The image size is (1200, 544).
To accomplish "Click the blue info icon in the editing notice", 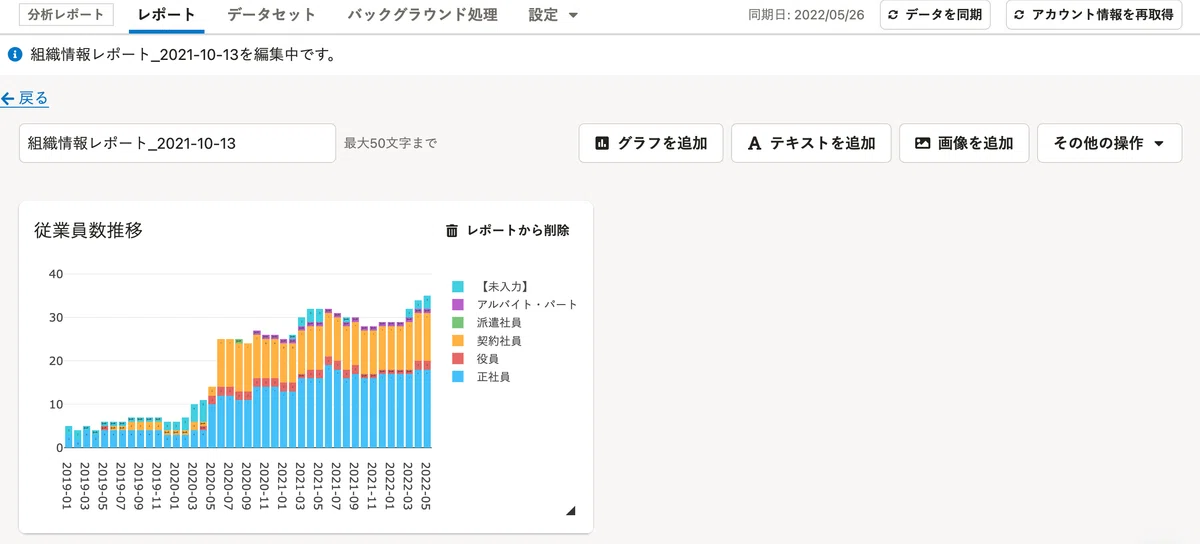I will point(14,54).
